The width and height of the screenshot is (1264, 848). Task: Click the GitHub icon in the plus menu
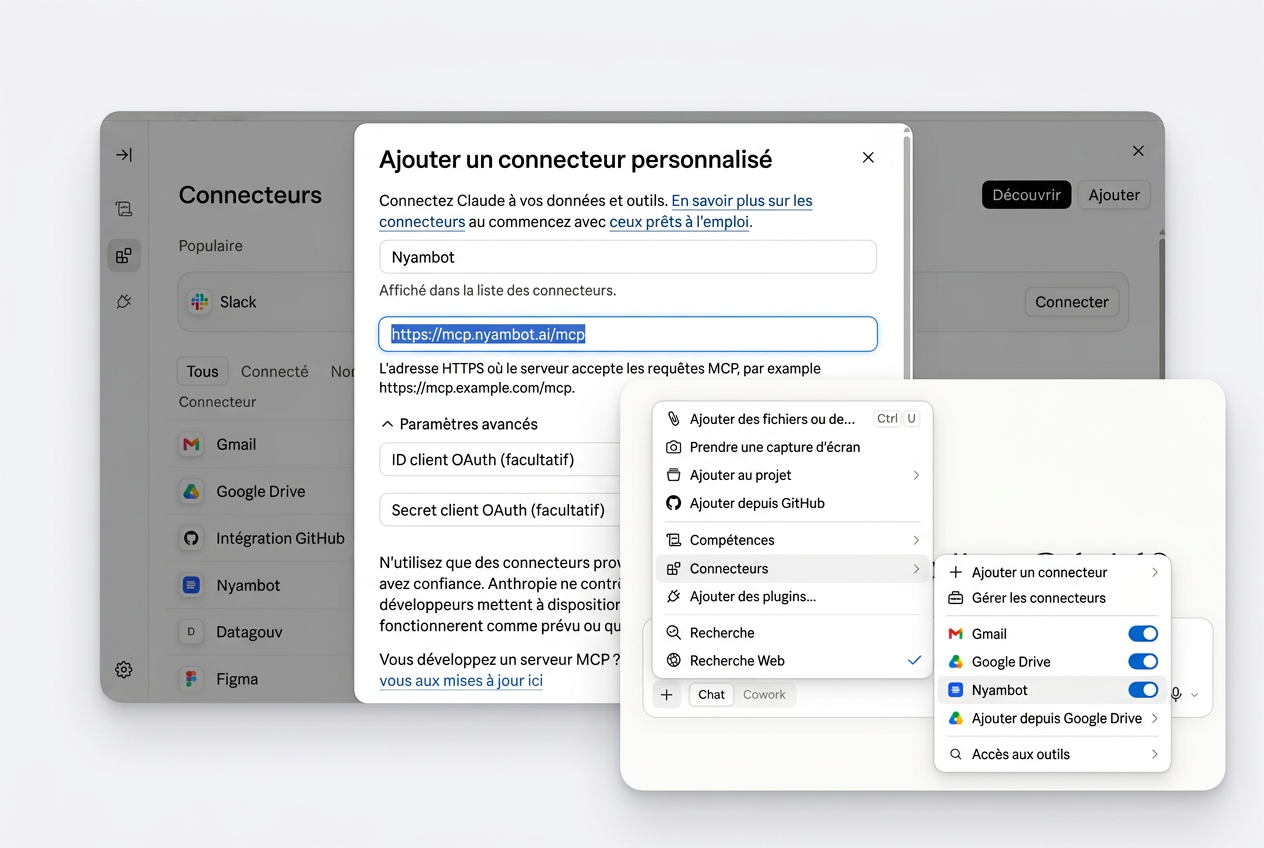674,503
